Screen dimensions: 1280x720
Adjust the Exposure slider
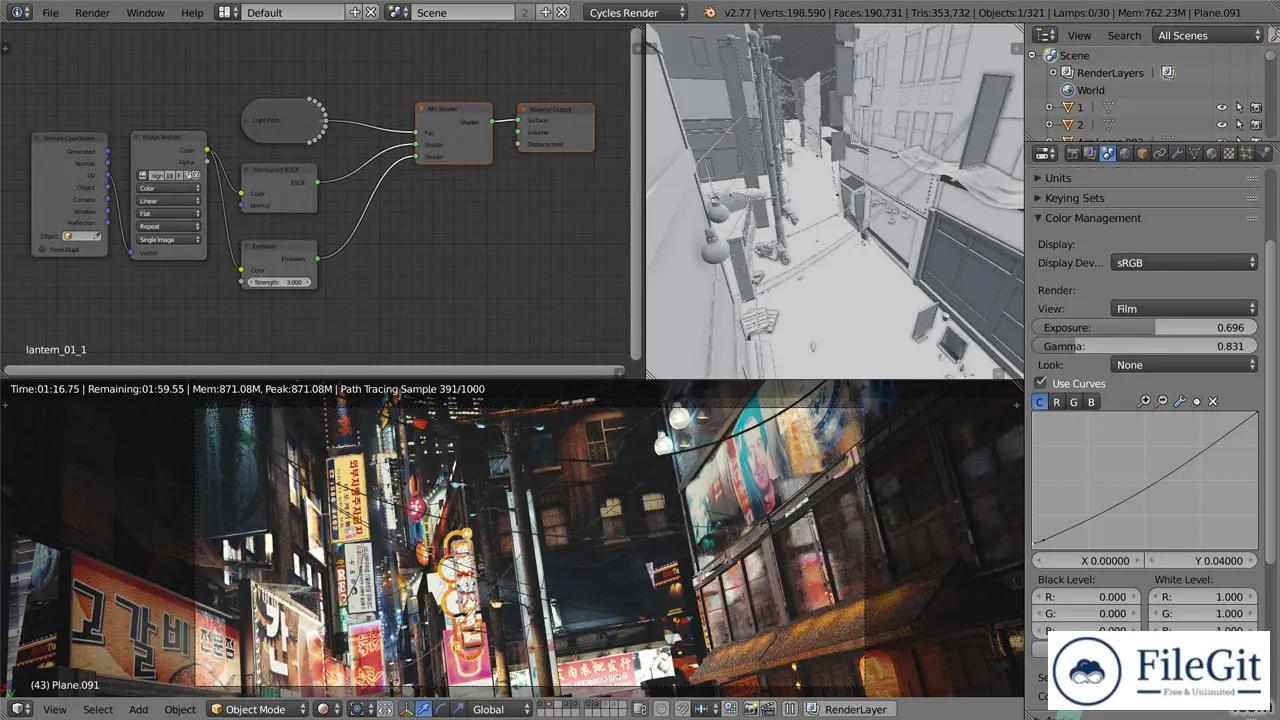pyautogui.click(x=1145, y=328)
